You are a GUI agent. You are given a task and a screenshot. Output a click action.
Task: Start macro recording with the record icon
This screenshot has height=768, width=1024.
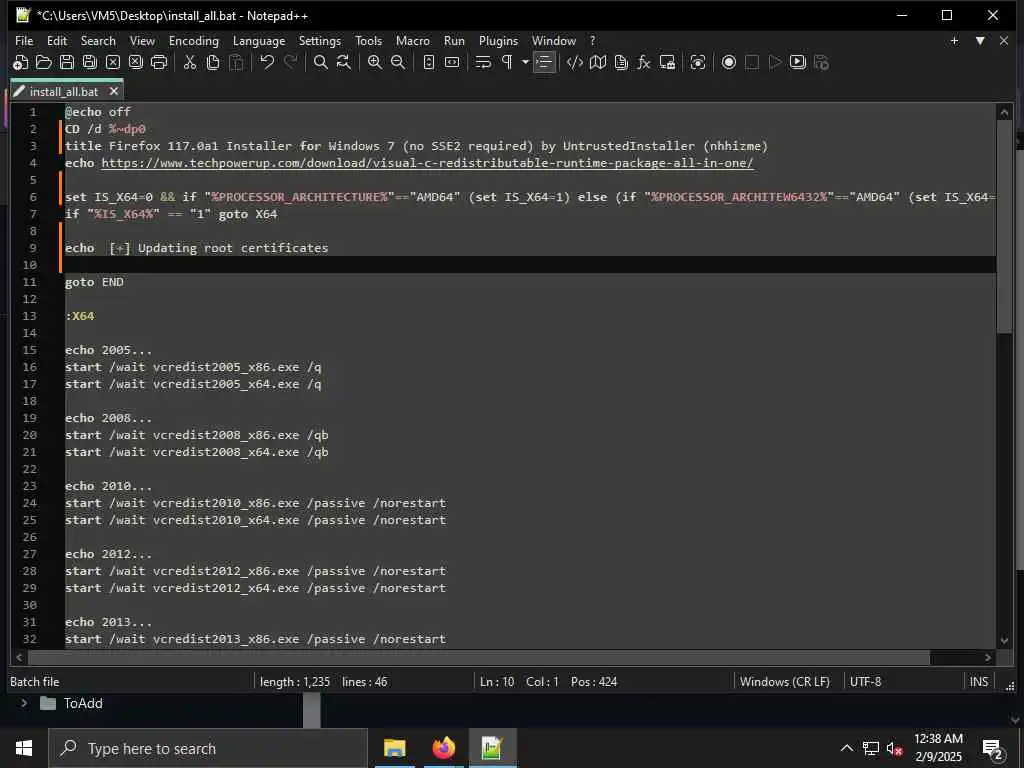[729, 62]
